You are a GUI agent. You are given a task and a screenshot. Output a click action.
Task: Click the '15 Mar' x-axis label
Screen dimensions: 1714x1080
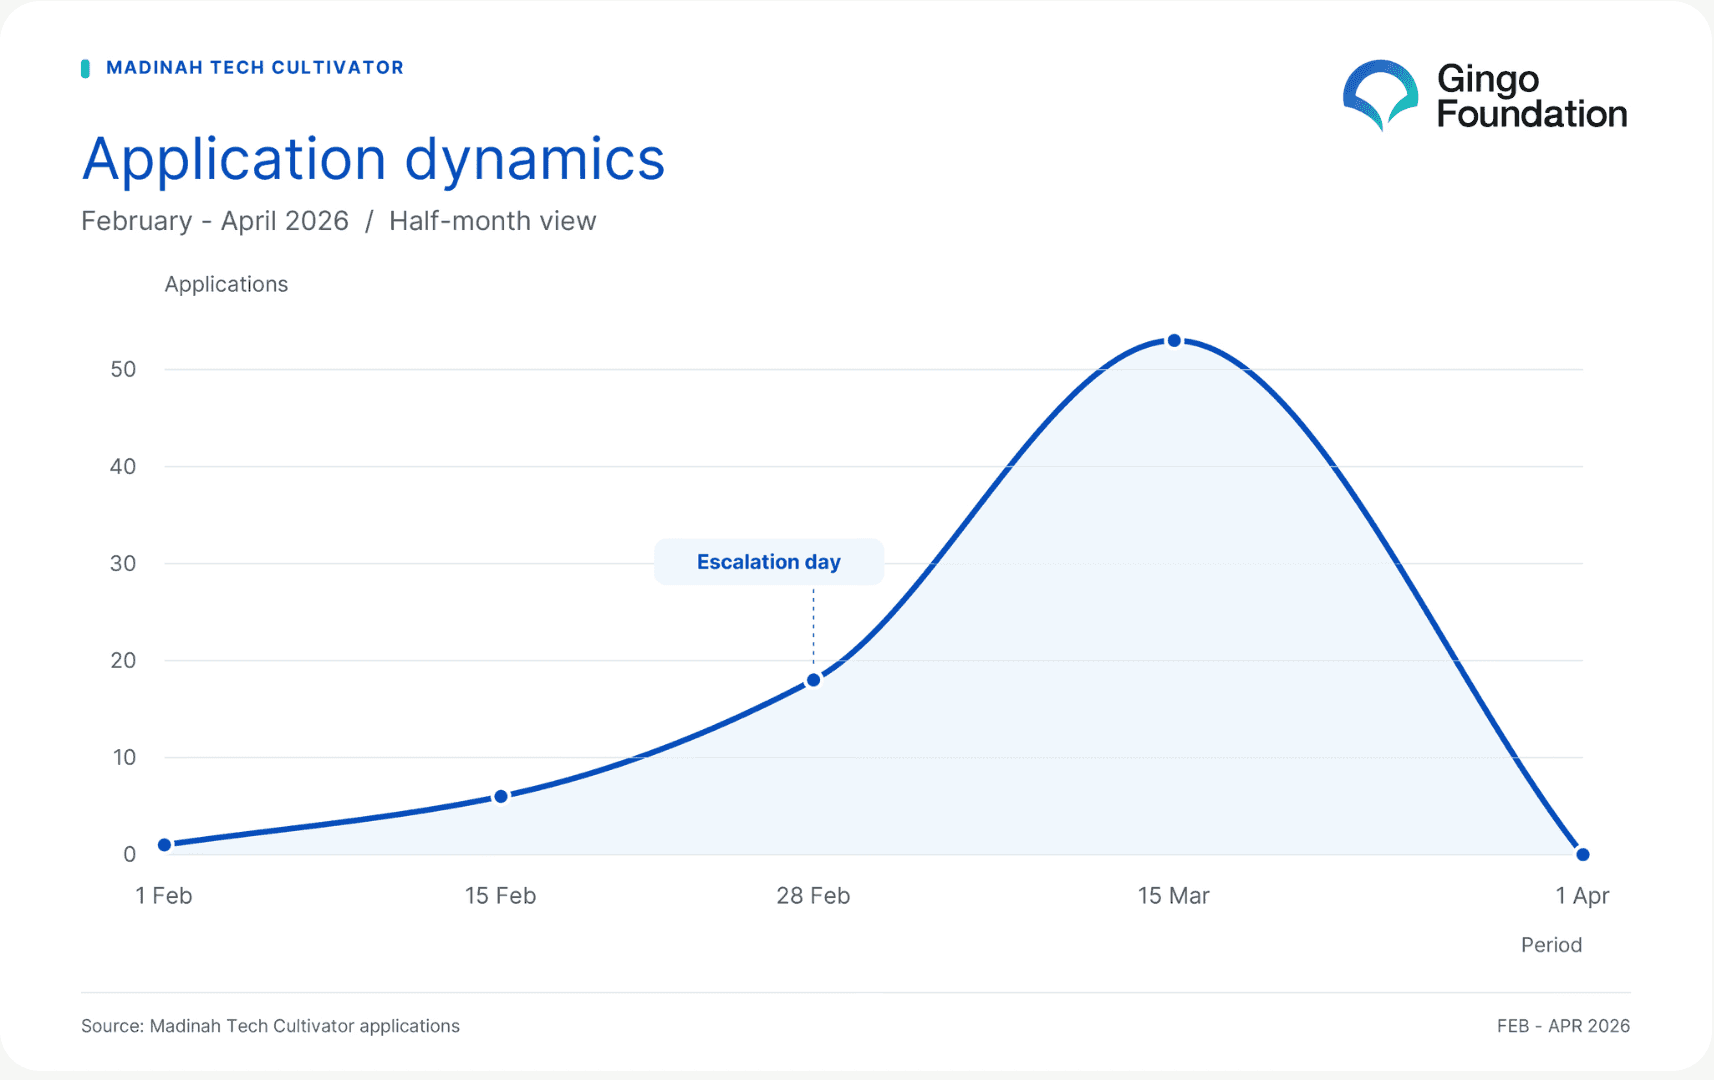1174,896
